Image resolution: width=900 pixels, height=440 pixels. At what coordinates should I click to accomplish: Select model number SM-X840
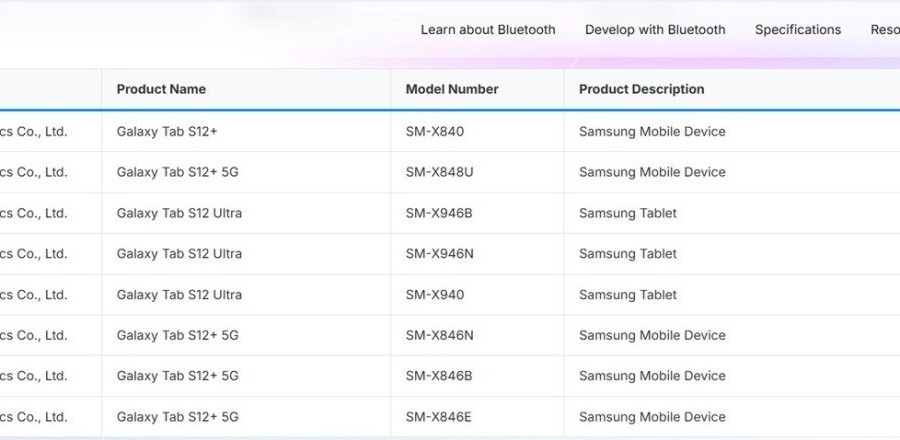(435, 131)
